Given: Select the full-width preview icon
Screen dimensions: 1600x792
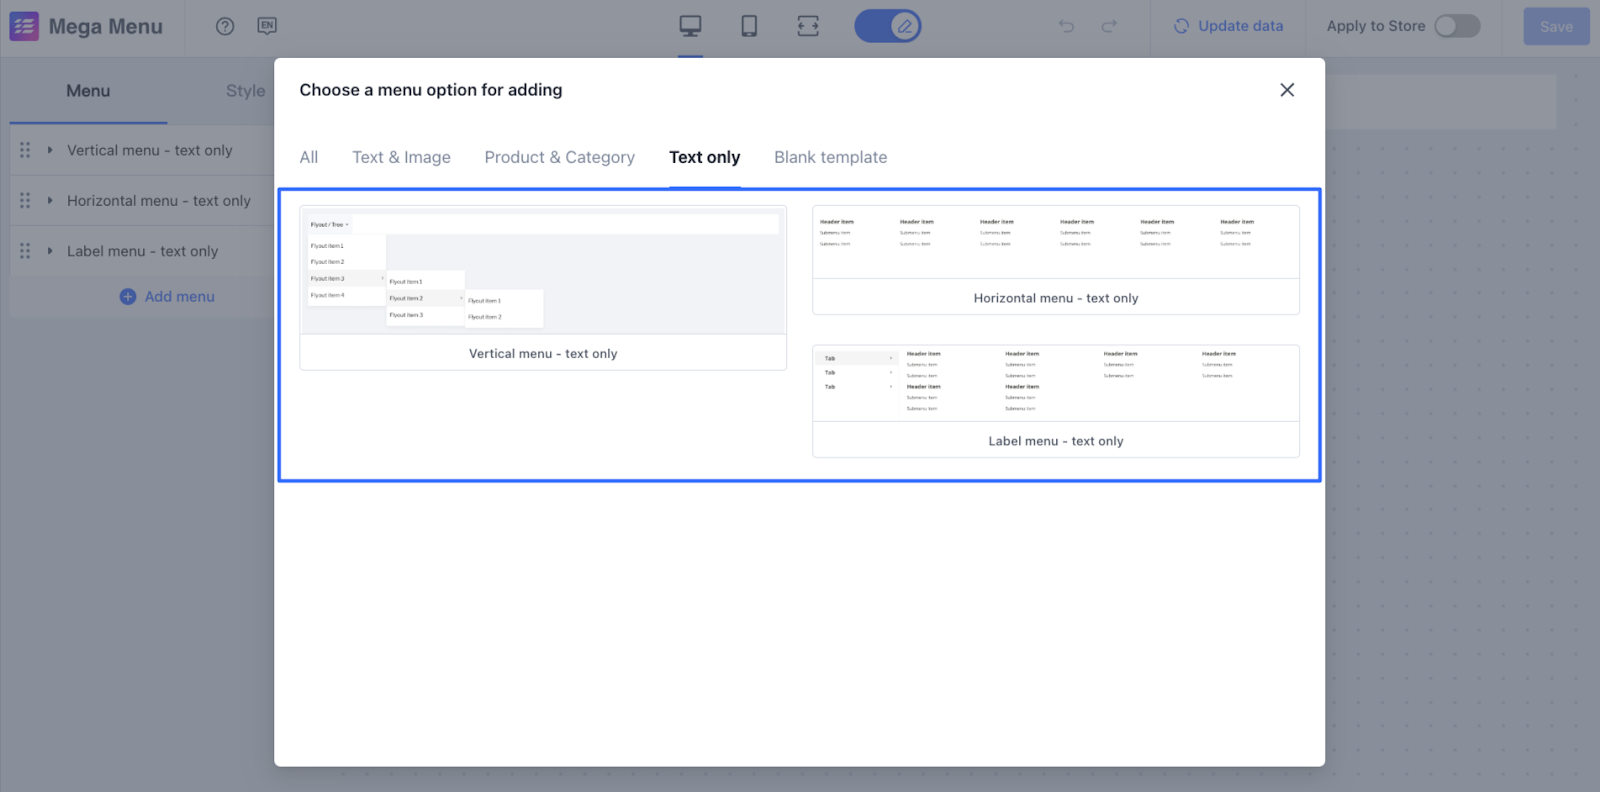Looking at the screenshot, I should click(x=808, y=26).
